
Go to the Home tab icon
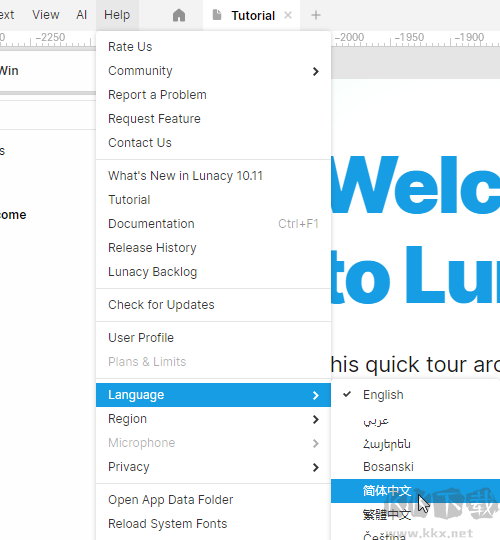179,15
